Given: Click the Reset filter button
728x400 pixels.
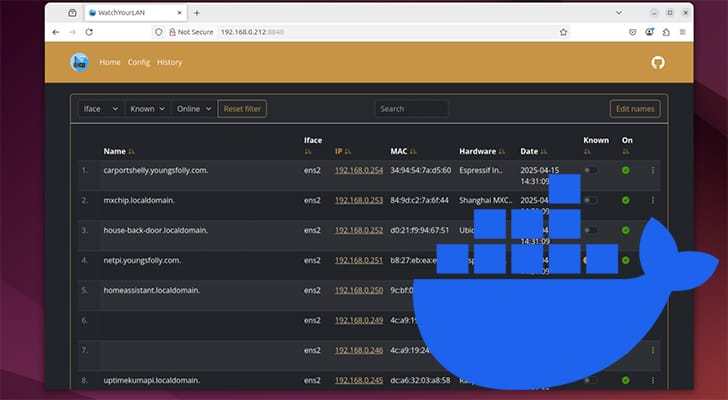Looking at the screenshot, I should click(242, 109).
